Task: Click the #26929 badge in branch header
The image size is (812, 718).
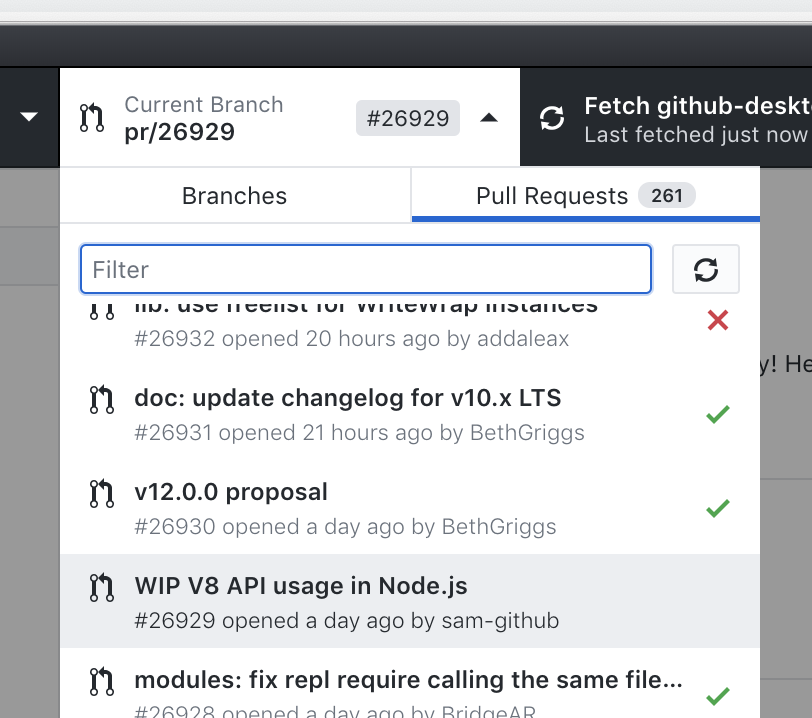Action: (x=408, y=118)
